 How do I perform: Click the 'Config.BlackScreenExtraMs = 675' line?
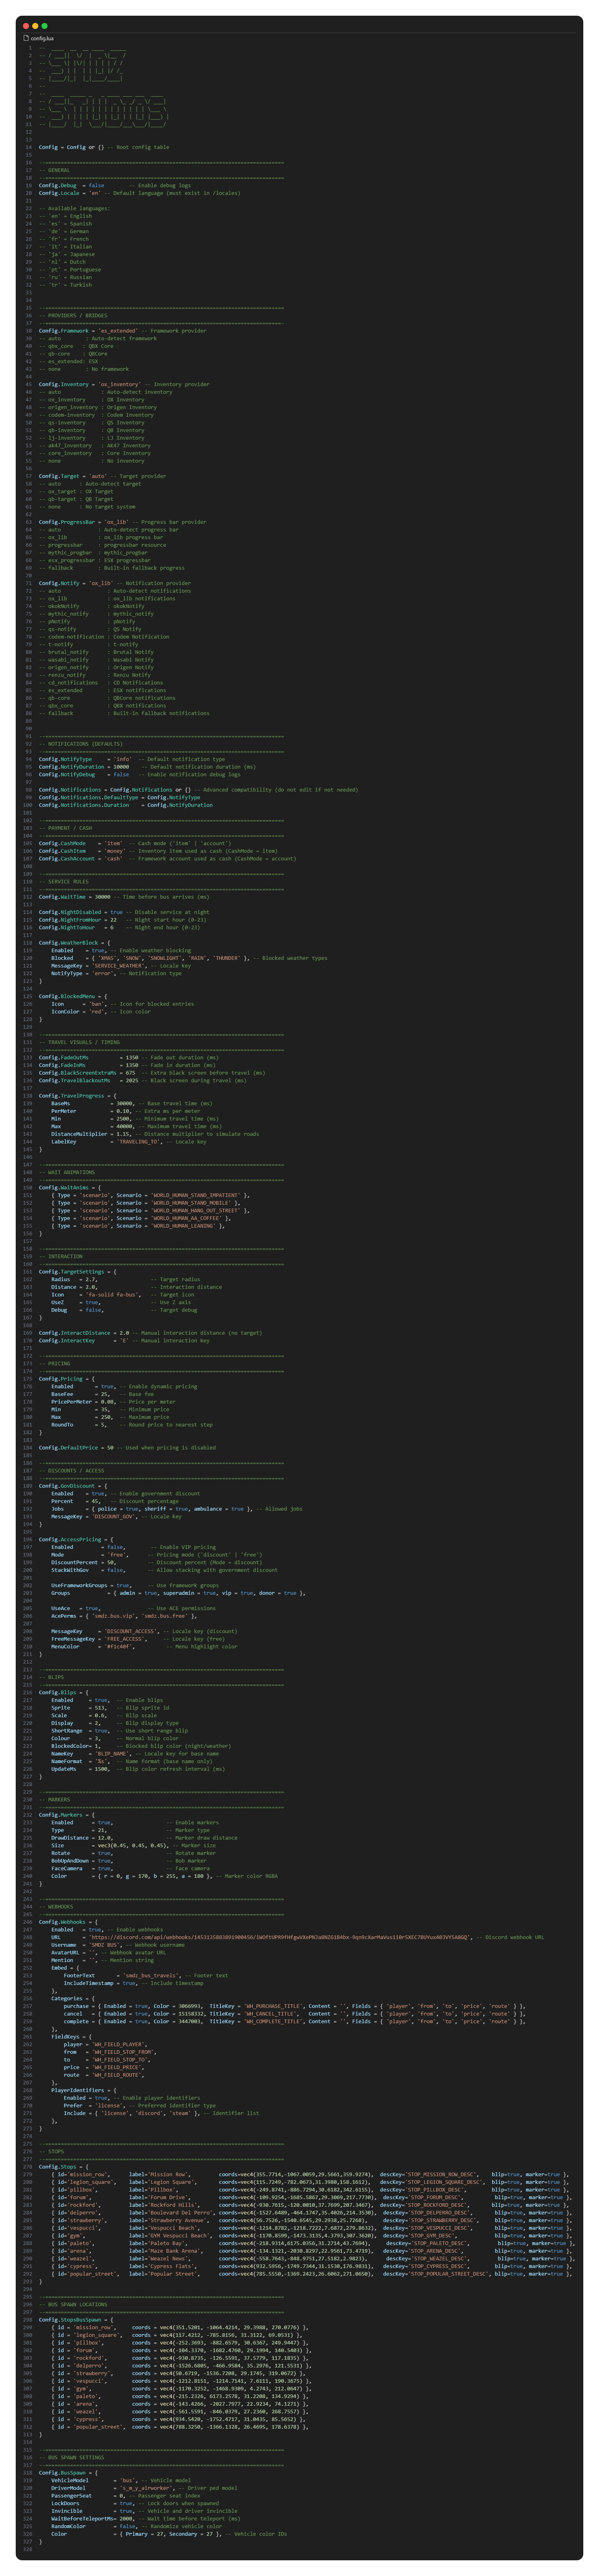152,1073
